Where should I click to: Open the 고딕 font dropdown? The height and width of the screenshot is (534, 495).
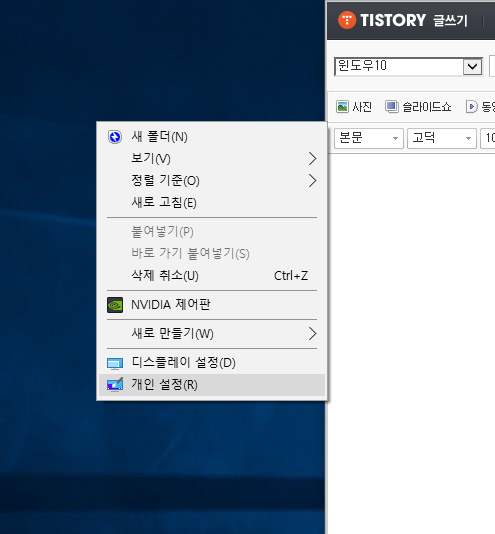click(442, 138)
